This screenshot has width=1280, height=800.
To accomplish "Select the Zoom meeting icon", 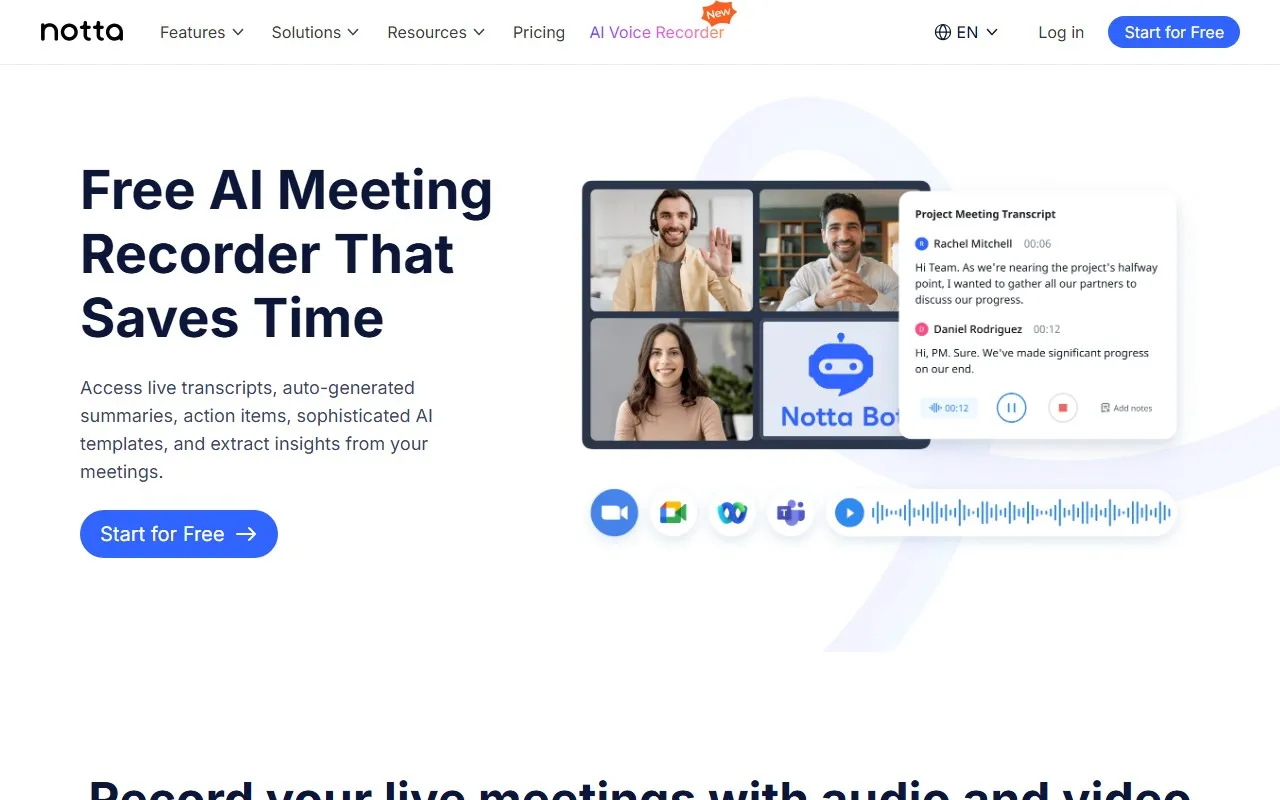I will click(614, 512).
